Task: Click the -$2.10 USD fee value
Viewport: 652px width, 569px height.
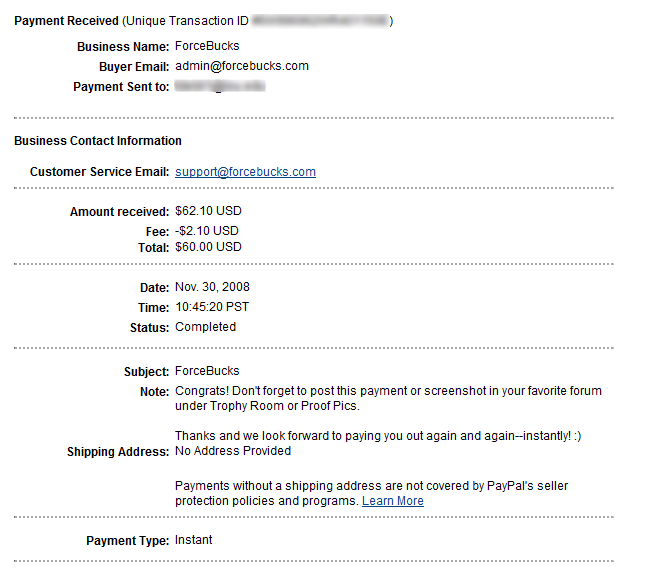Action: pyautogui.click(x=206, y=230)
